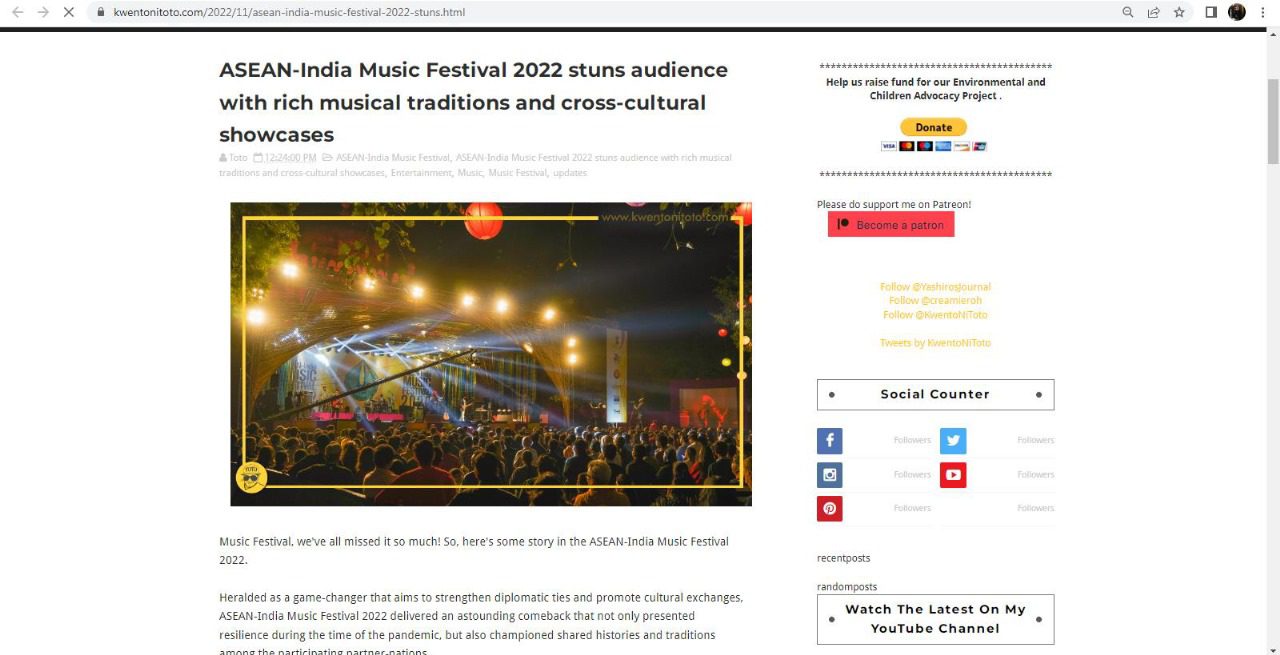Click the festival concert photo

click(491, 354)
